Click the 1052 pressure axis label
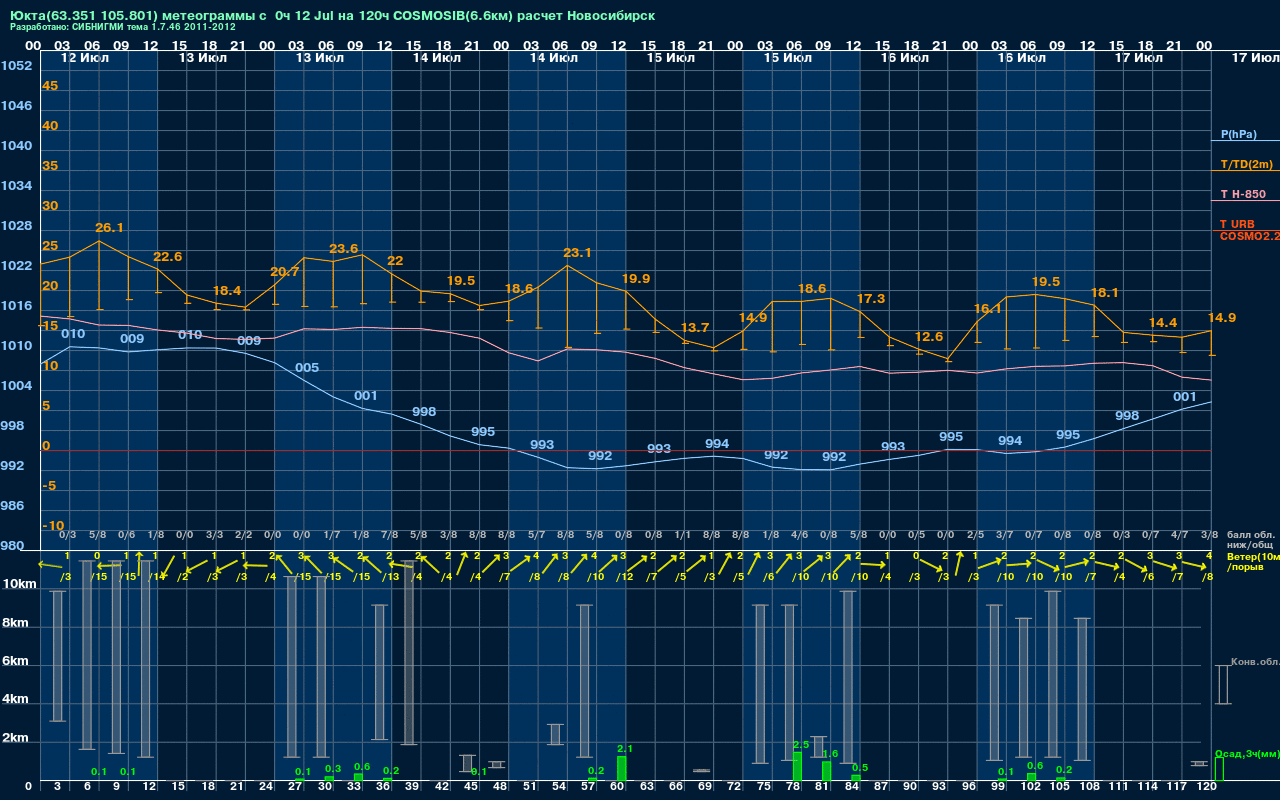This screenshot has width=1280, height=800. (x=16, y=66)
